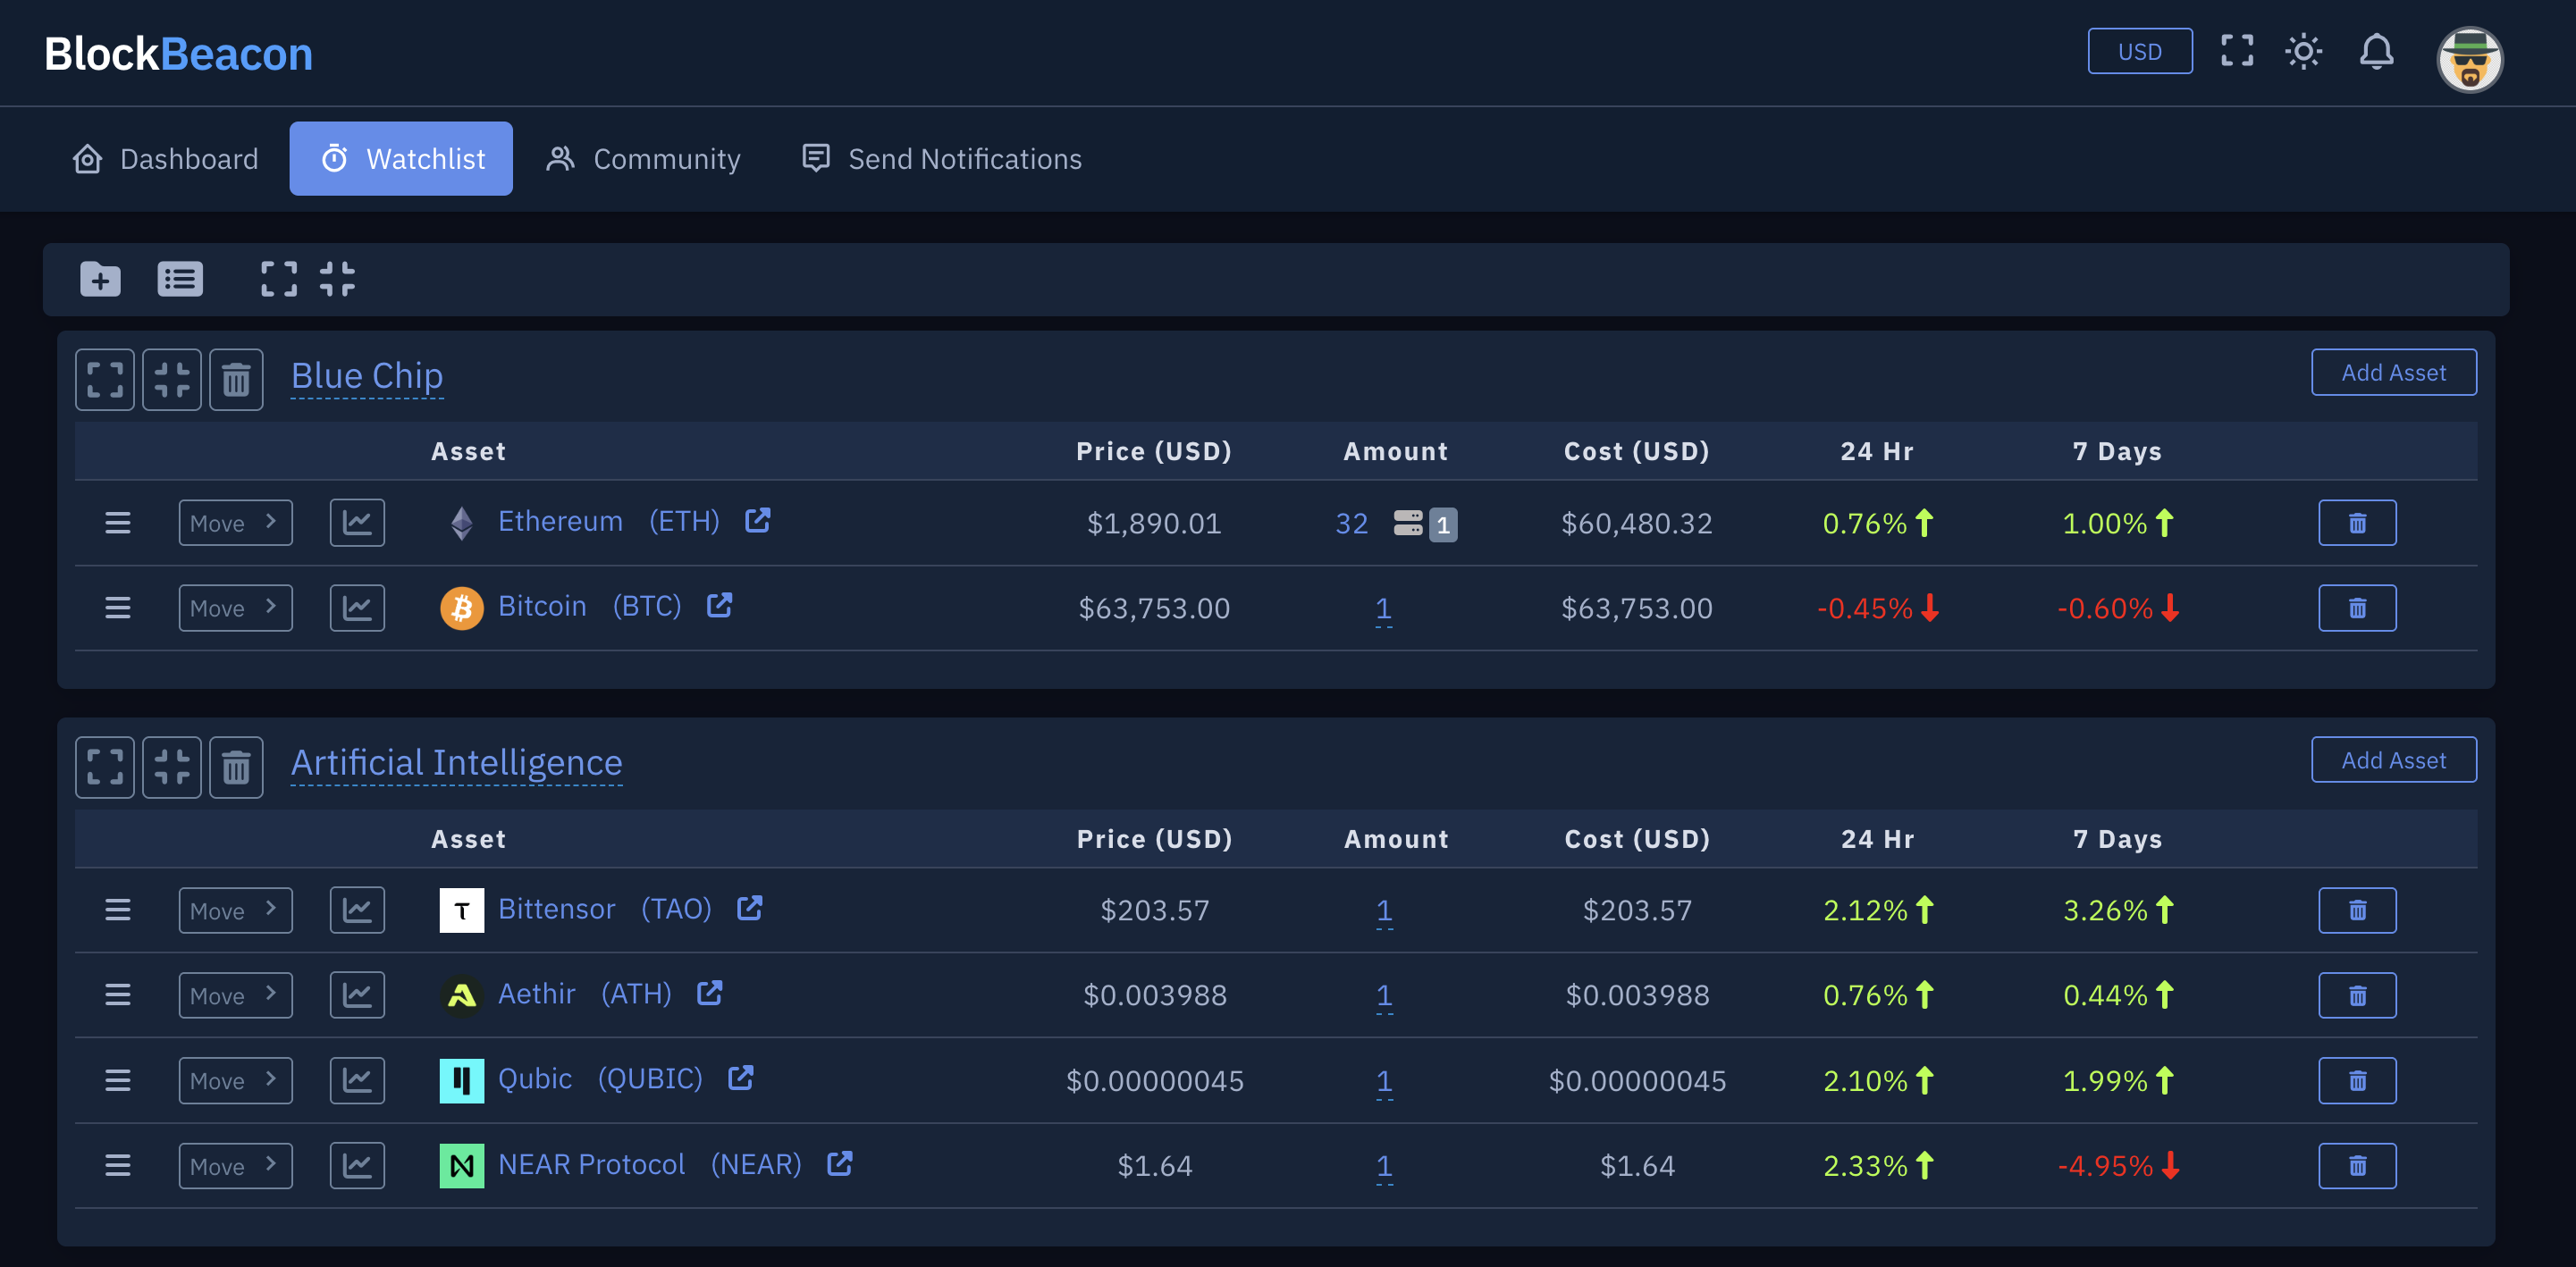Screen dimensions: 2576x1267
Task: Collapse all watchlist groups in toolbar
Action: [337, 279]
